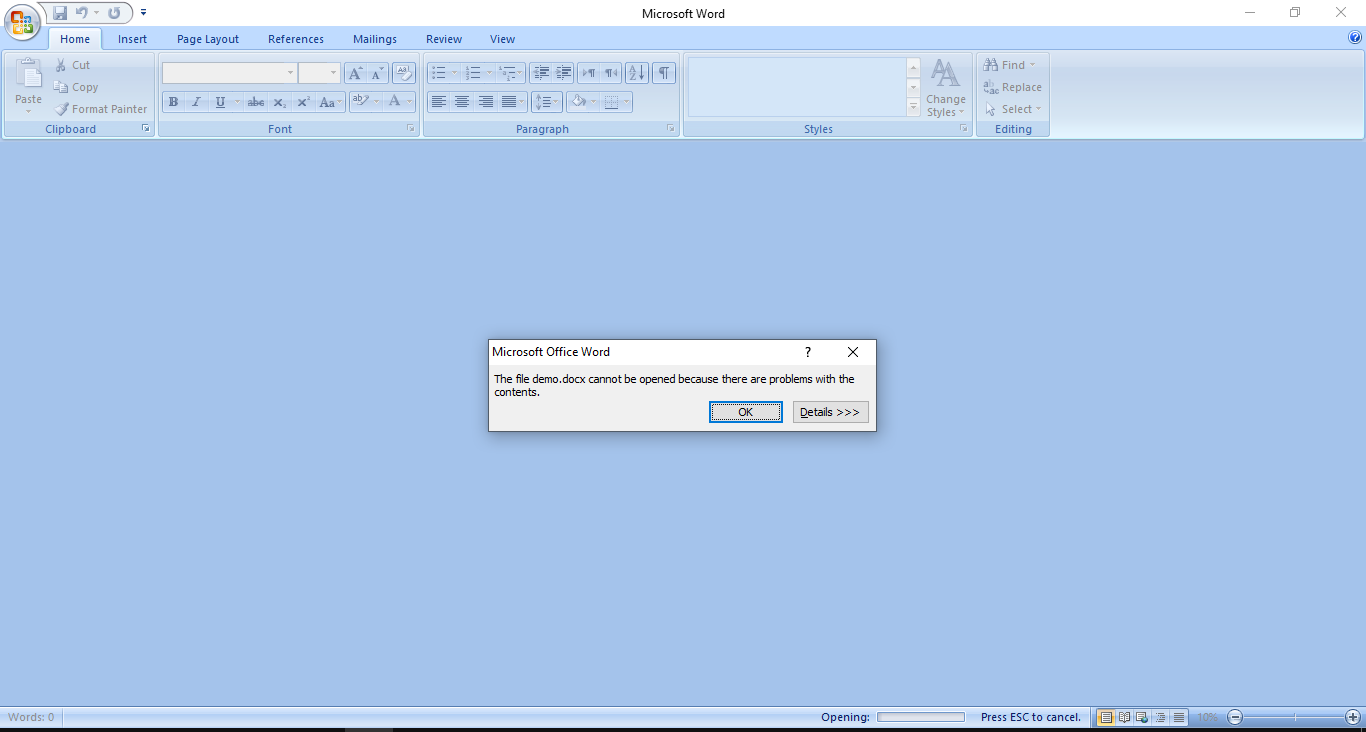This screenshot has width=1366, height=732.
Task: Switch to Full Screen Reading view
Action: click(x=1123, y=717)
